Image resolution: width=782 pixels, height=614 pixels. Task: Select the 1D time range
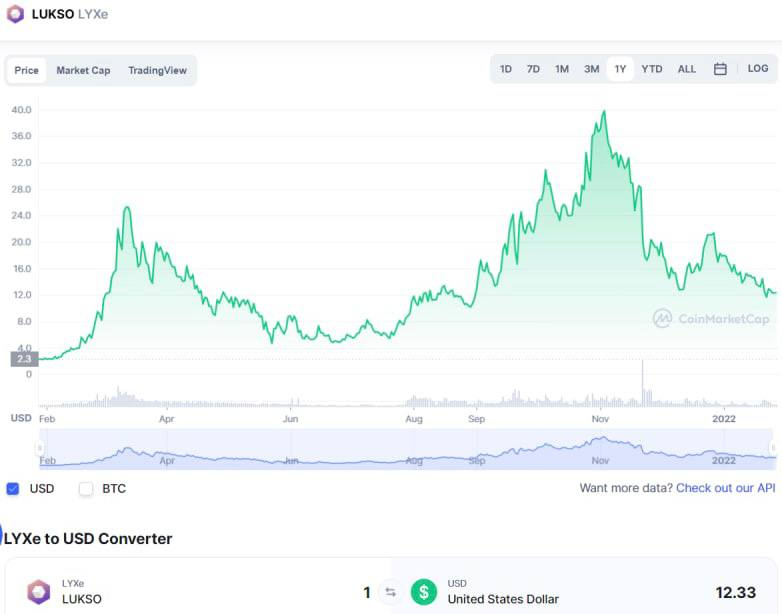(x=506, y=69)
